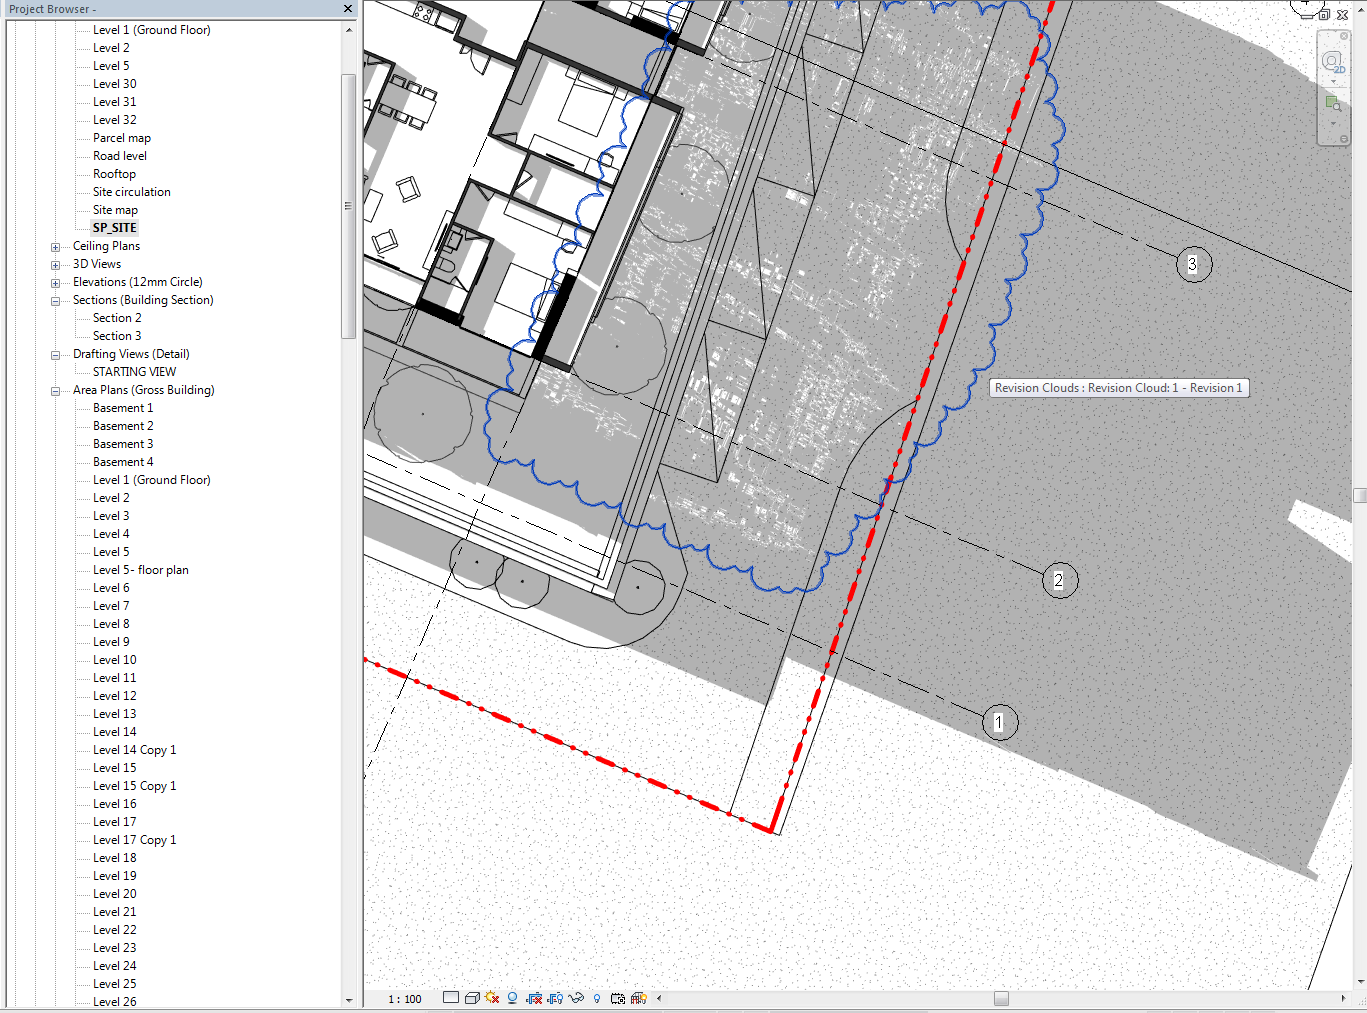Enable Temporary Hide/Isolate with the glasses icon
This screenshot has height=1013, width=1367.
pos(576,997)
